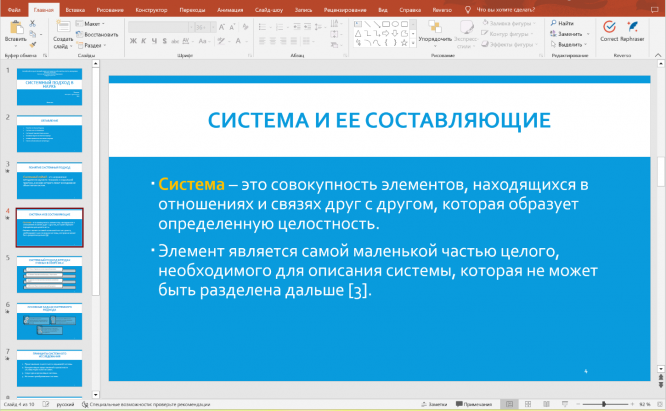Click the 'Что вы хотите сделать?' search box
The image size is (666, 411).
point(518,8)
